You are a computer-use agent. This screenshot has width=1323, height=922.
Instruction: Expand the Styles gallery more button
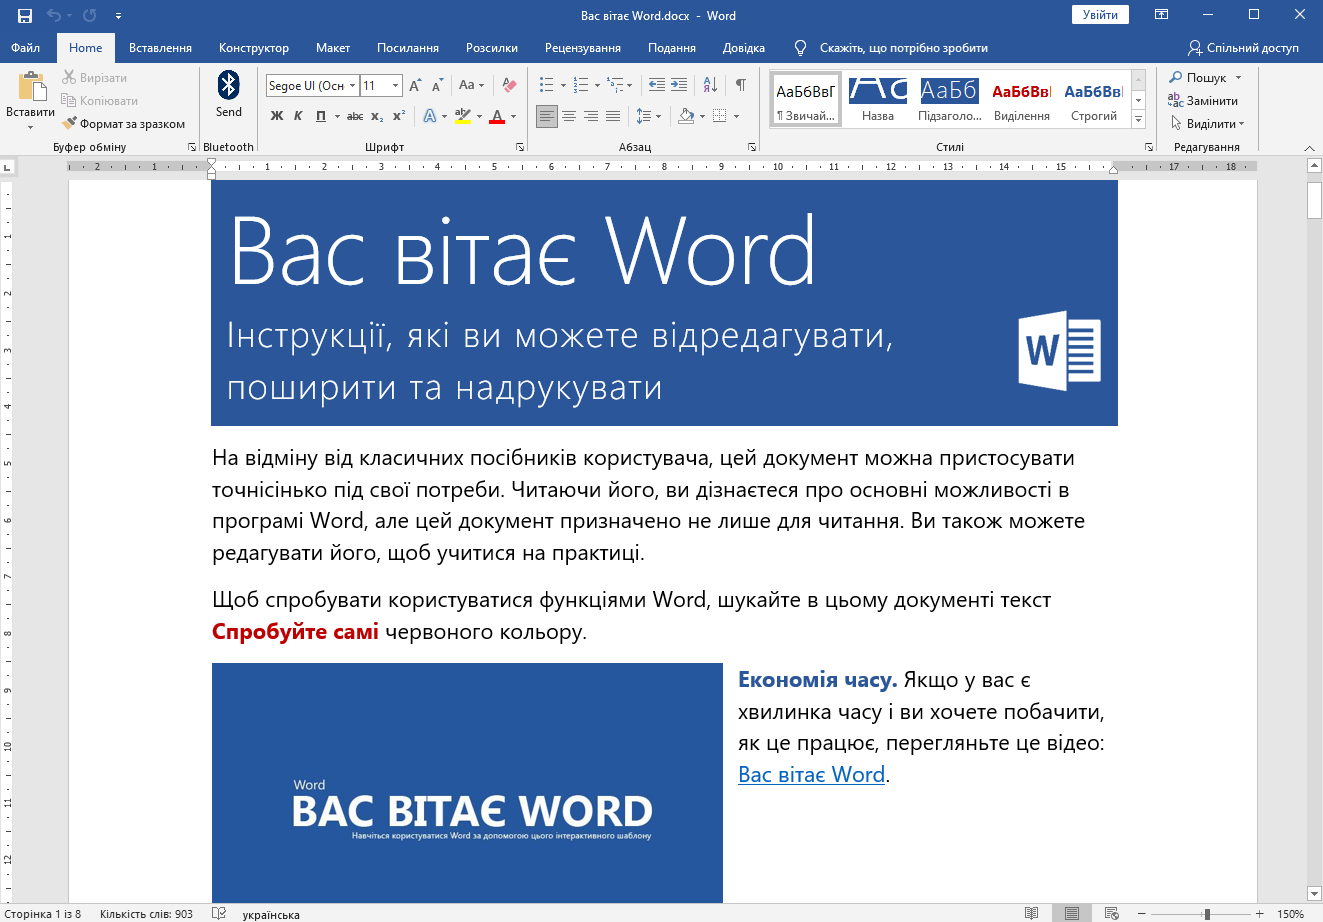pyautogui.click(x=1138, y=119)
